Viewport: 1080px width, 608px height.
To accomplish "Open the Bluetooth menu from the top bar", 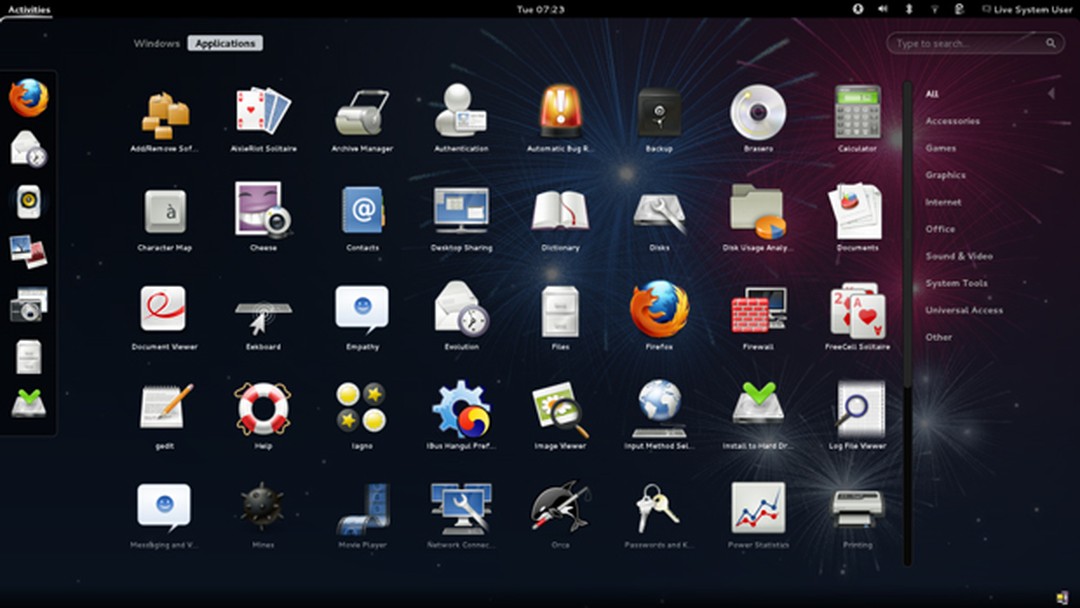I will tap(908, 8).
